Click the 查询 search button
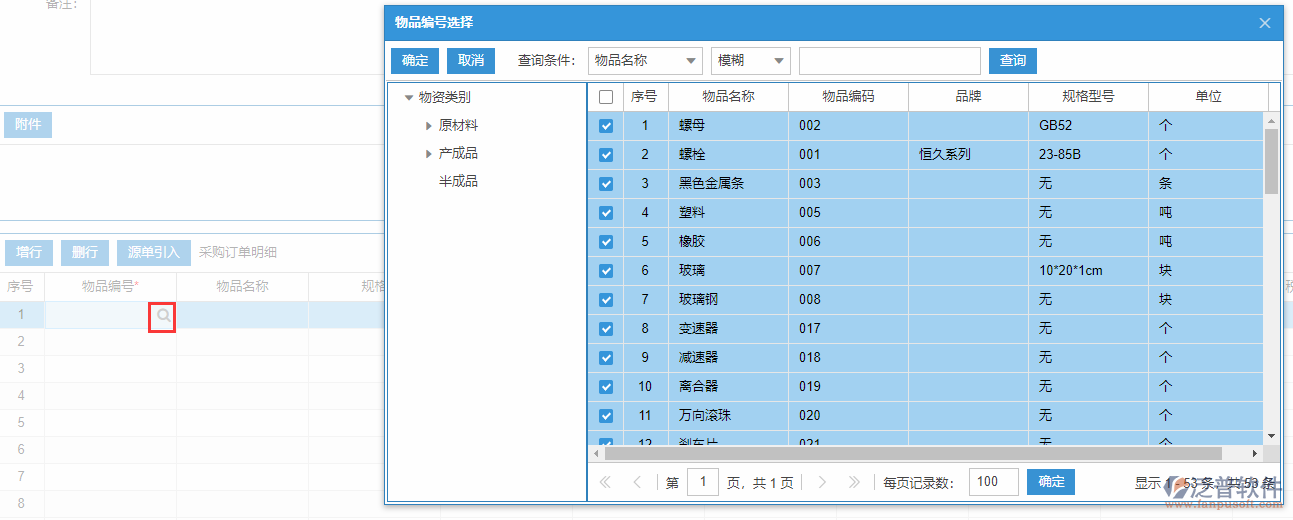 click(x=1012, y=61)
